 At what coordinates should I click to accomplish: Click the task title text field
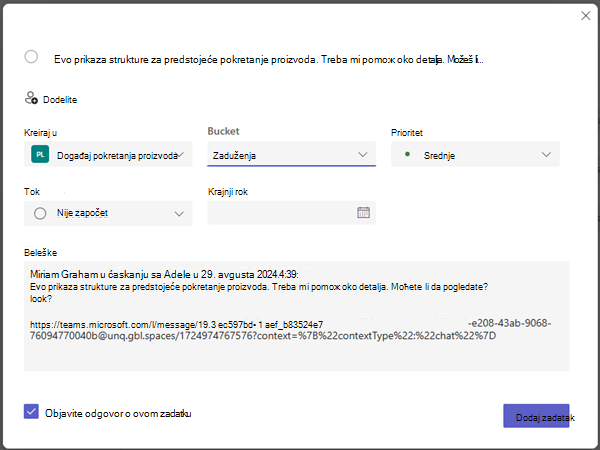tap(269, 59)
